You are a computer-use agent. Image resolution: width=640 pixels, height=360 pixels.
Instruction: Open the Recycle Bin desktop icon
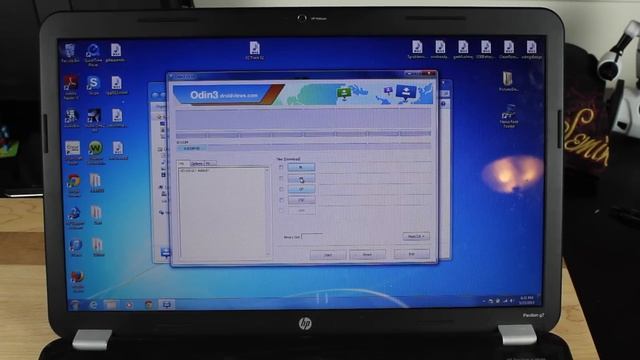coord(69,53)
